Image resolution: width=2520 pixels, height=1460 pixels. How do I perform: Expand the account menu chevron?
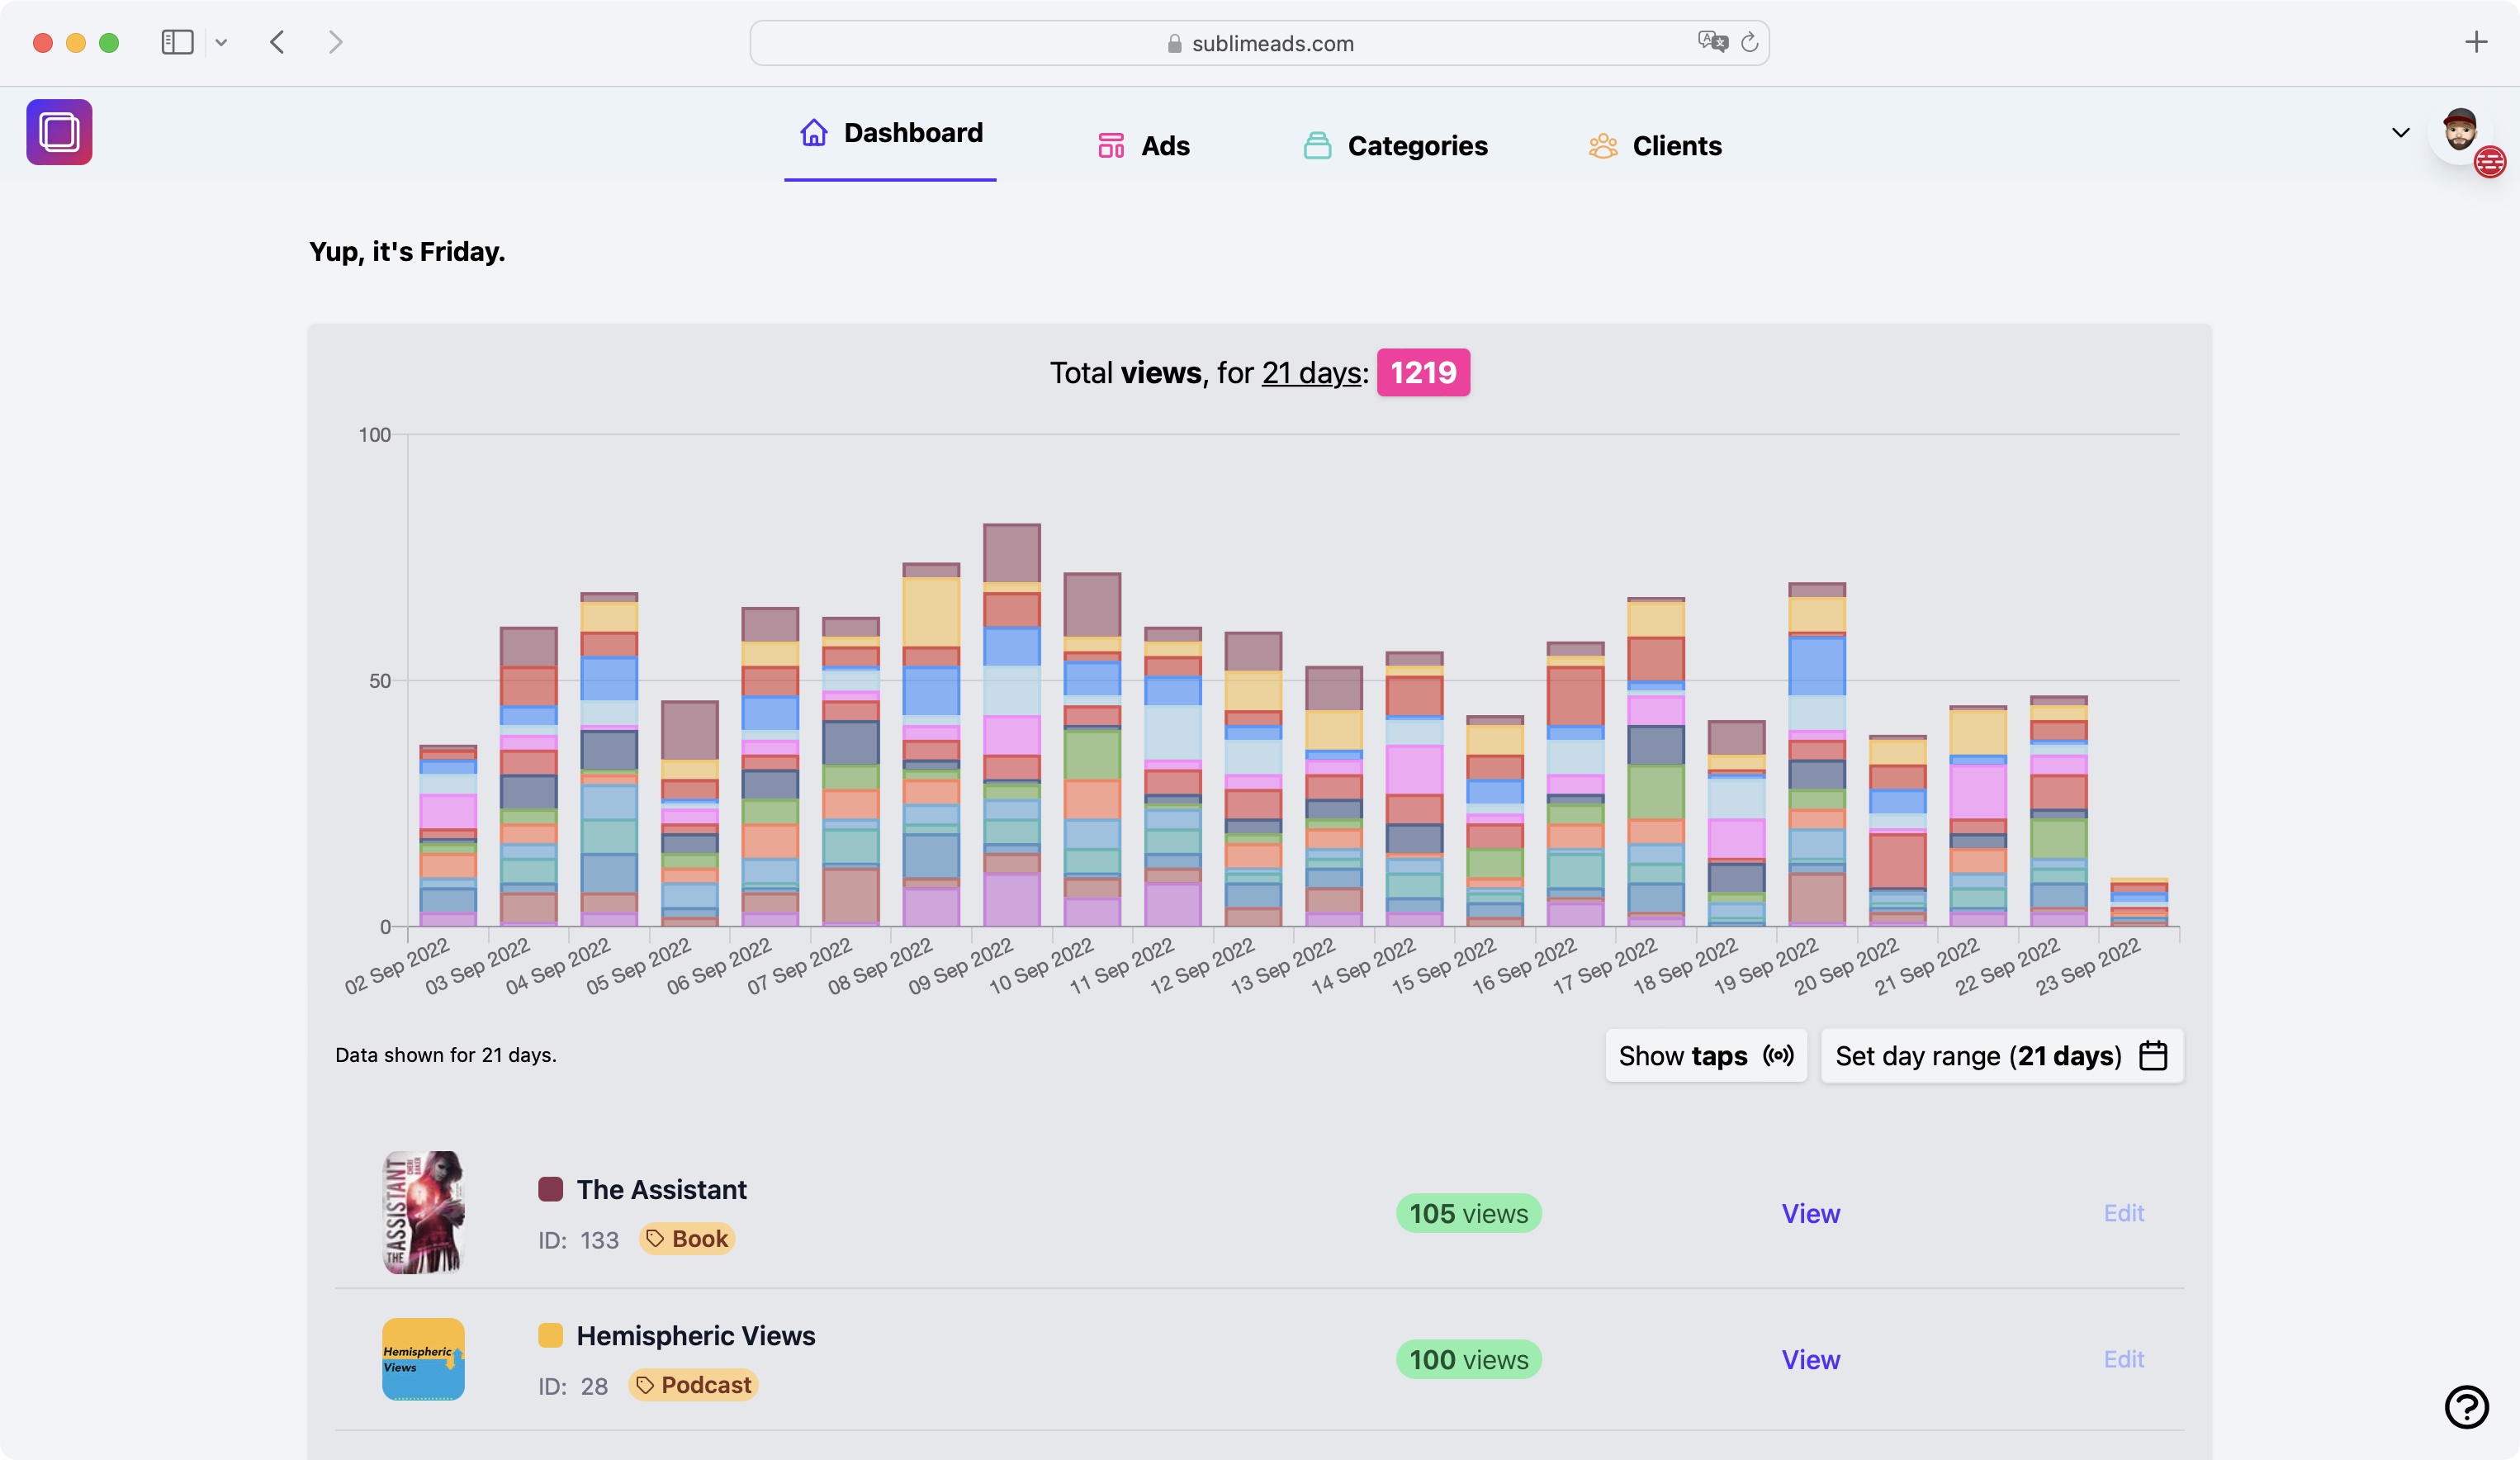point(2400,132)
